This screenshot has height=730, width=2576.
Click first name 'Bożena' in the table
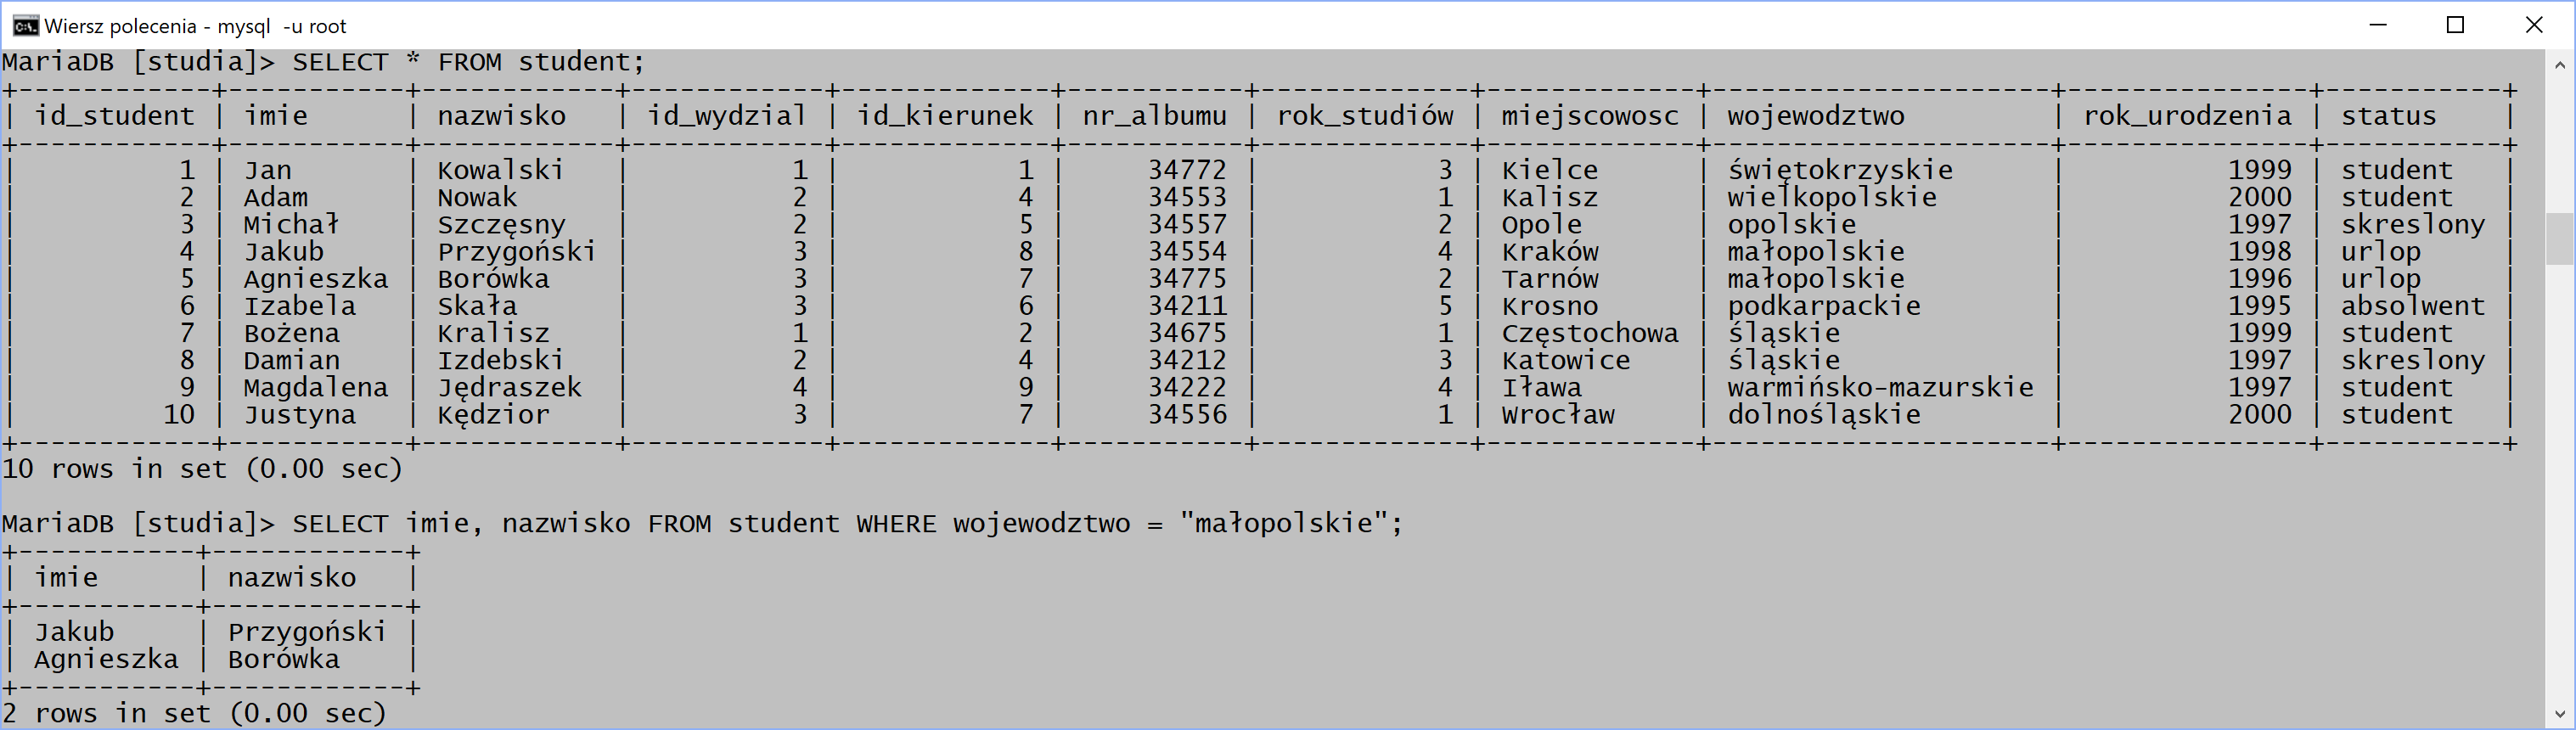[291, 333]
